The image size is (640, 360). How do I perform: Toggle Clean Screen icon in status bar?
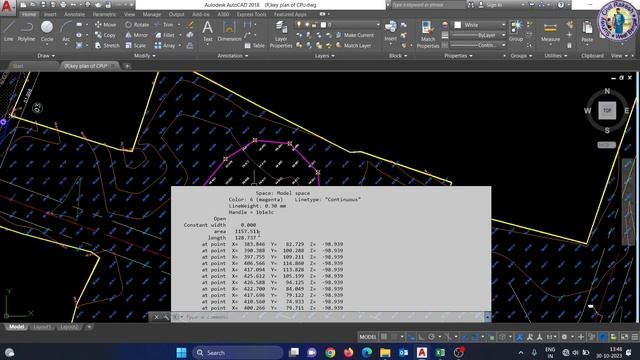coord(625,337)
